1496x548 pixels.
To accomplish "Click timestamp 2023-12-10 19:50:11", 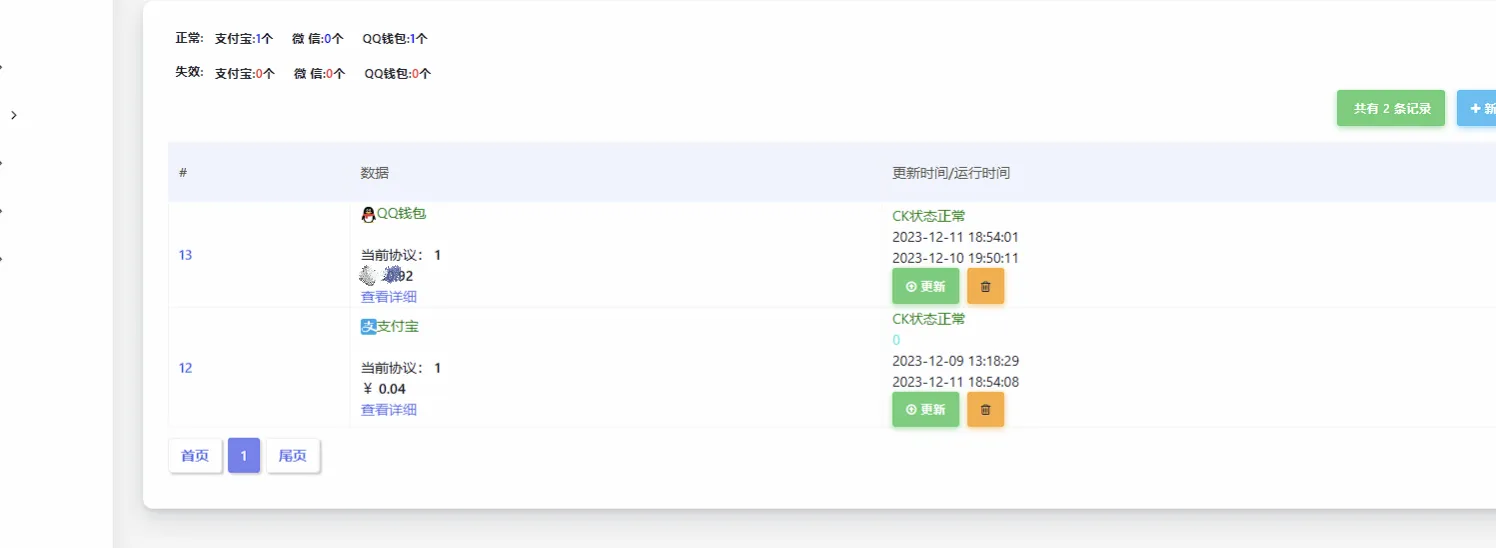I will [x=955, y=258].
